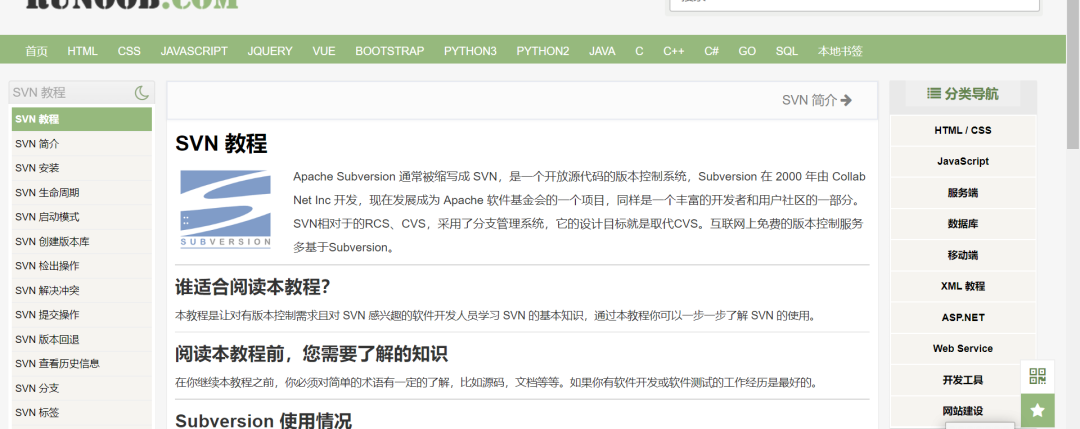Image resolution: width=1080 pixels, height=429 pixels.
Task: Open PYTHON2 in the navigation bar
Action: point(543,51)
